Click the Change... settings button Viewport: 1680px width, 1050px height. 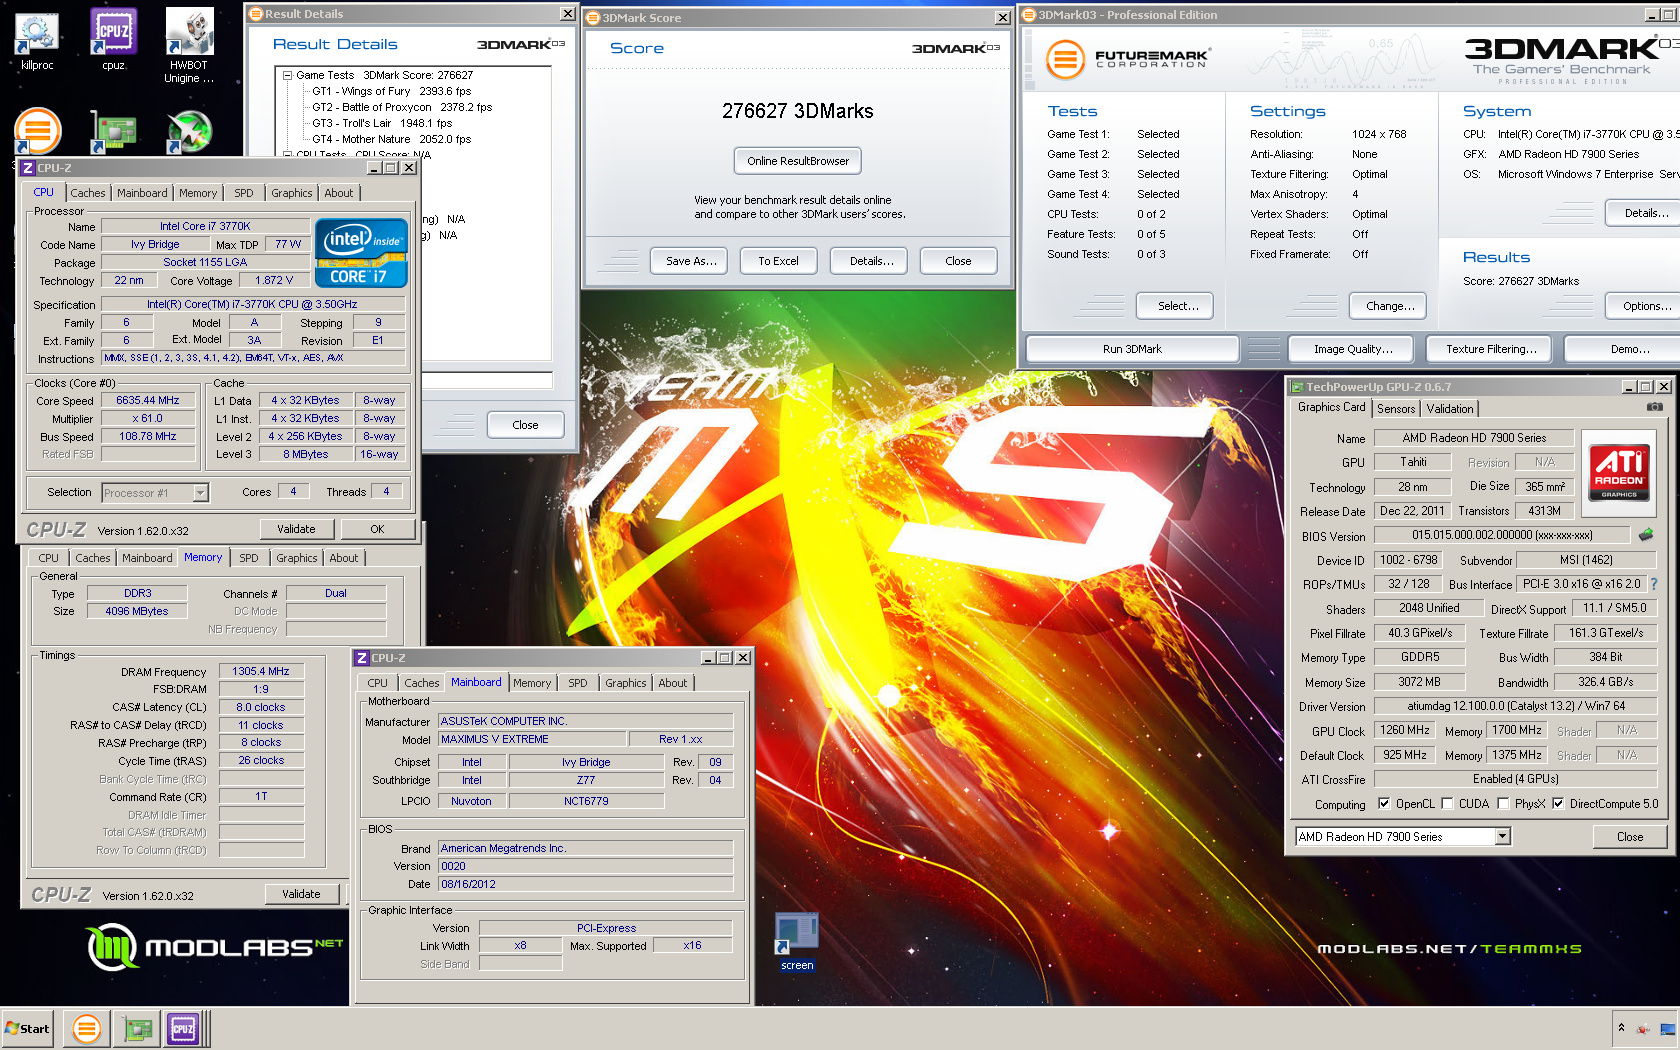[1388, 306]
